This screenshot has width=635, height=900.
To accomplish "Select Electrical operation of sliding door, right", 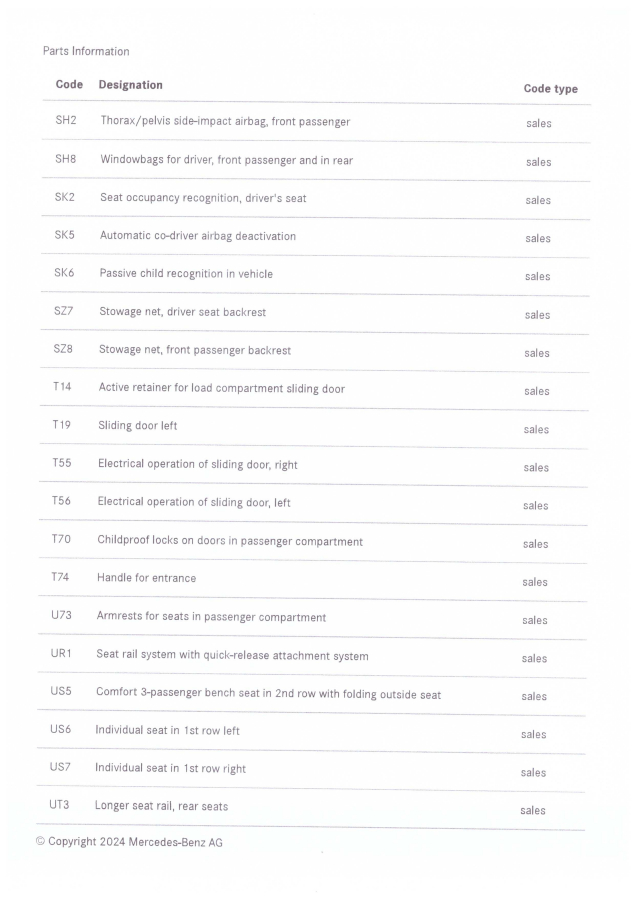I will tap(198, 464).
